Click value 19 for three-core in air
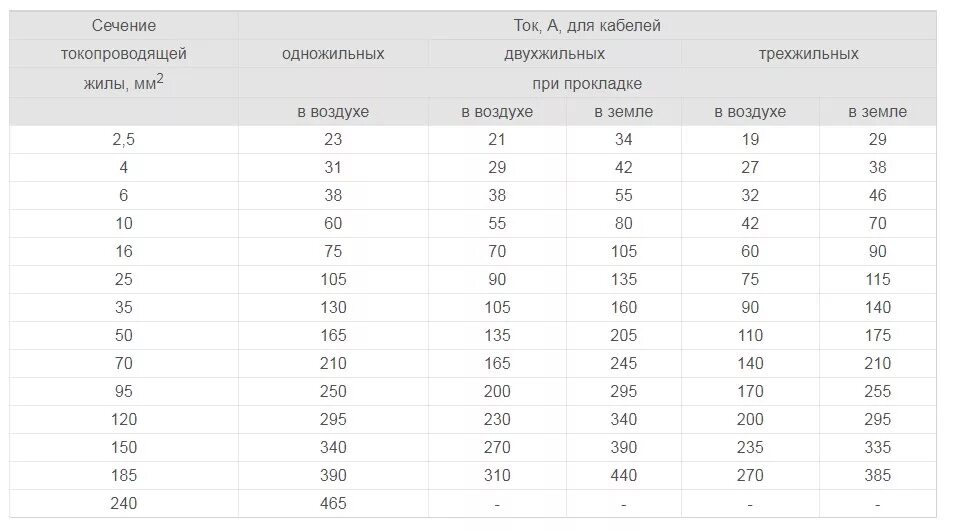The image size is (953, 530). coord(750,139)
